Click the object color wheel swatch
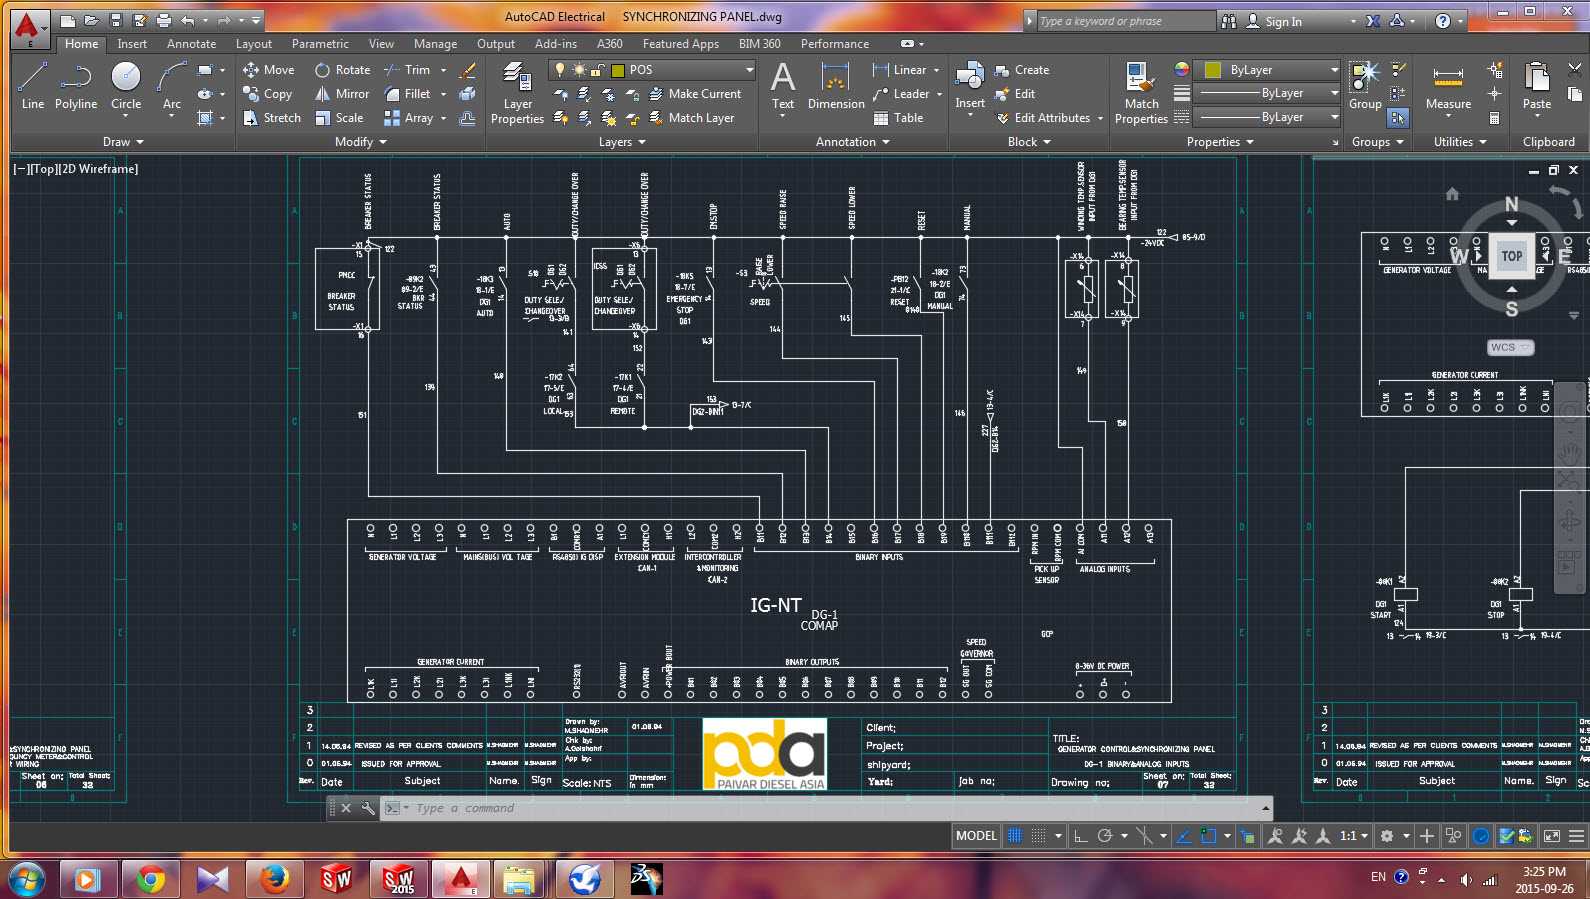Viewport: 1590px width, 899px height. pyautogui.click(x=1182, y=70)
